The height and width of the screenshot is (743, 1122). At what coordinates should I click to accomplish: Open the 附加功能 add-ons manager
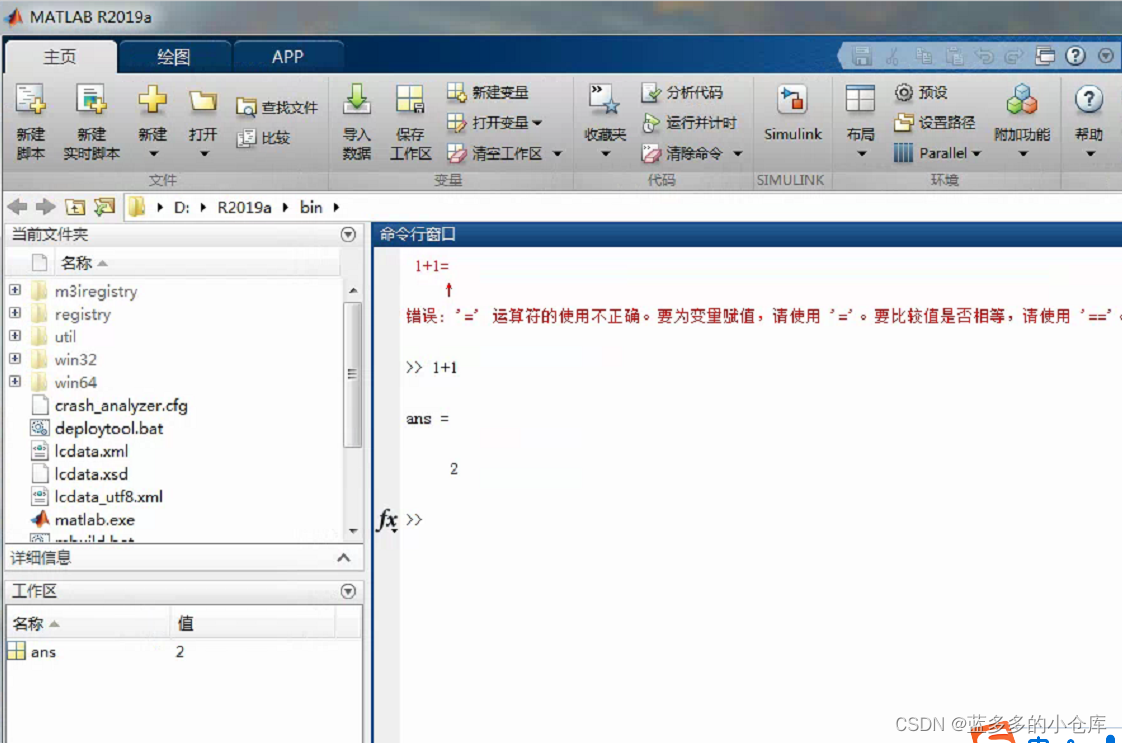[1022, 120]
